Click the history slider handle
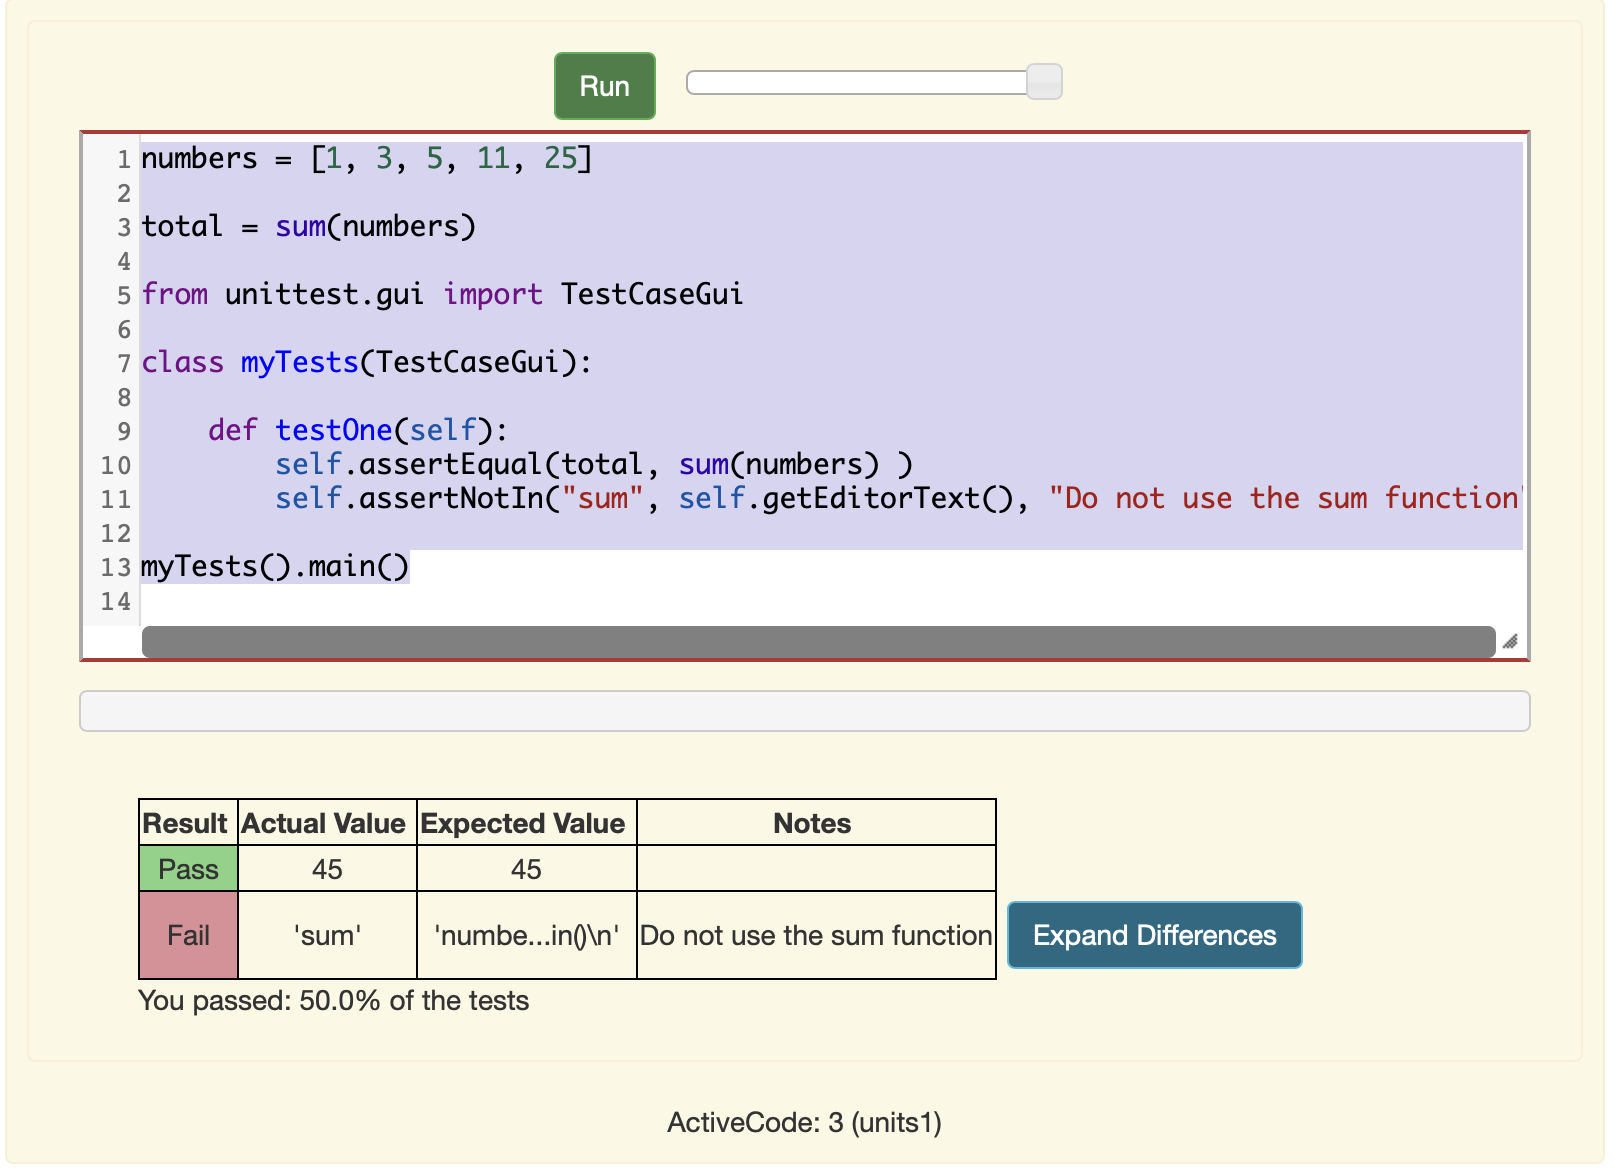This screenshot has height=1176, width=1616. (1044, 82)
